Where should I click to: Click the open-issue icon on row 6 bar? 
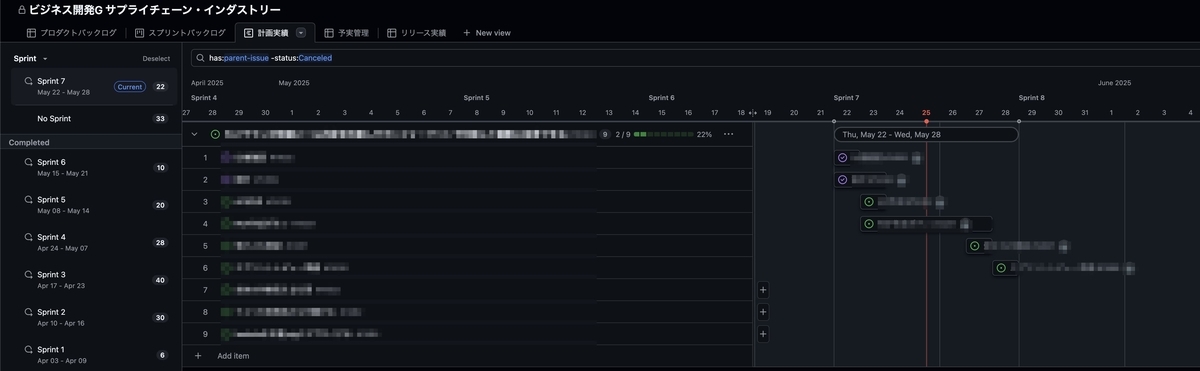click(1001, 268)
